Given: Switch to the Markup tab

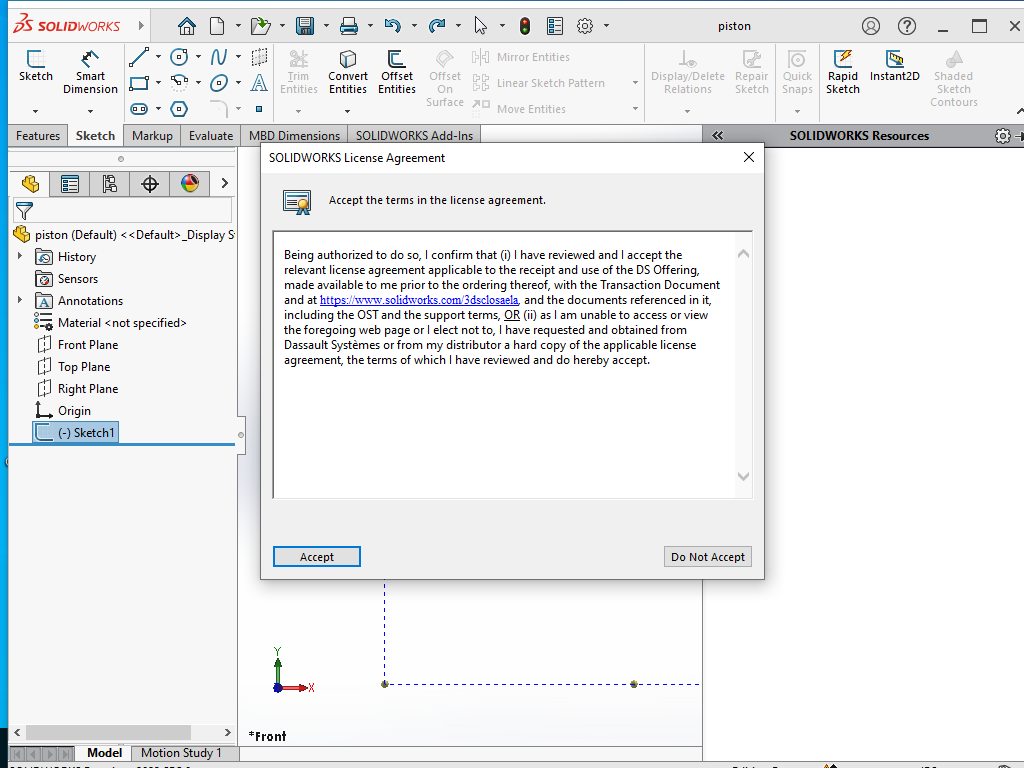Looking at the screenshot, I should [x=152, y=136].
